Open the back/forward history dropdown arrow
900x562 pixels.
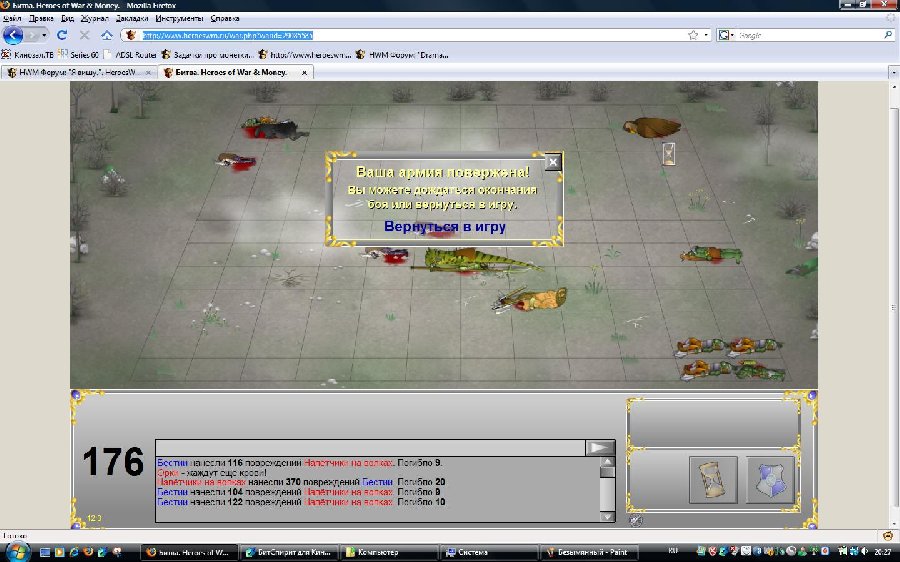tap(44, 36)
